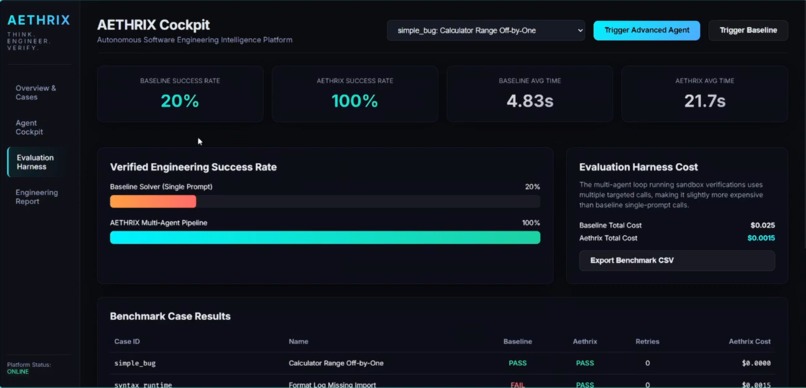Click the Baseline column header
806x388 pixels.
(518, 341)
